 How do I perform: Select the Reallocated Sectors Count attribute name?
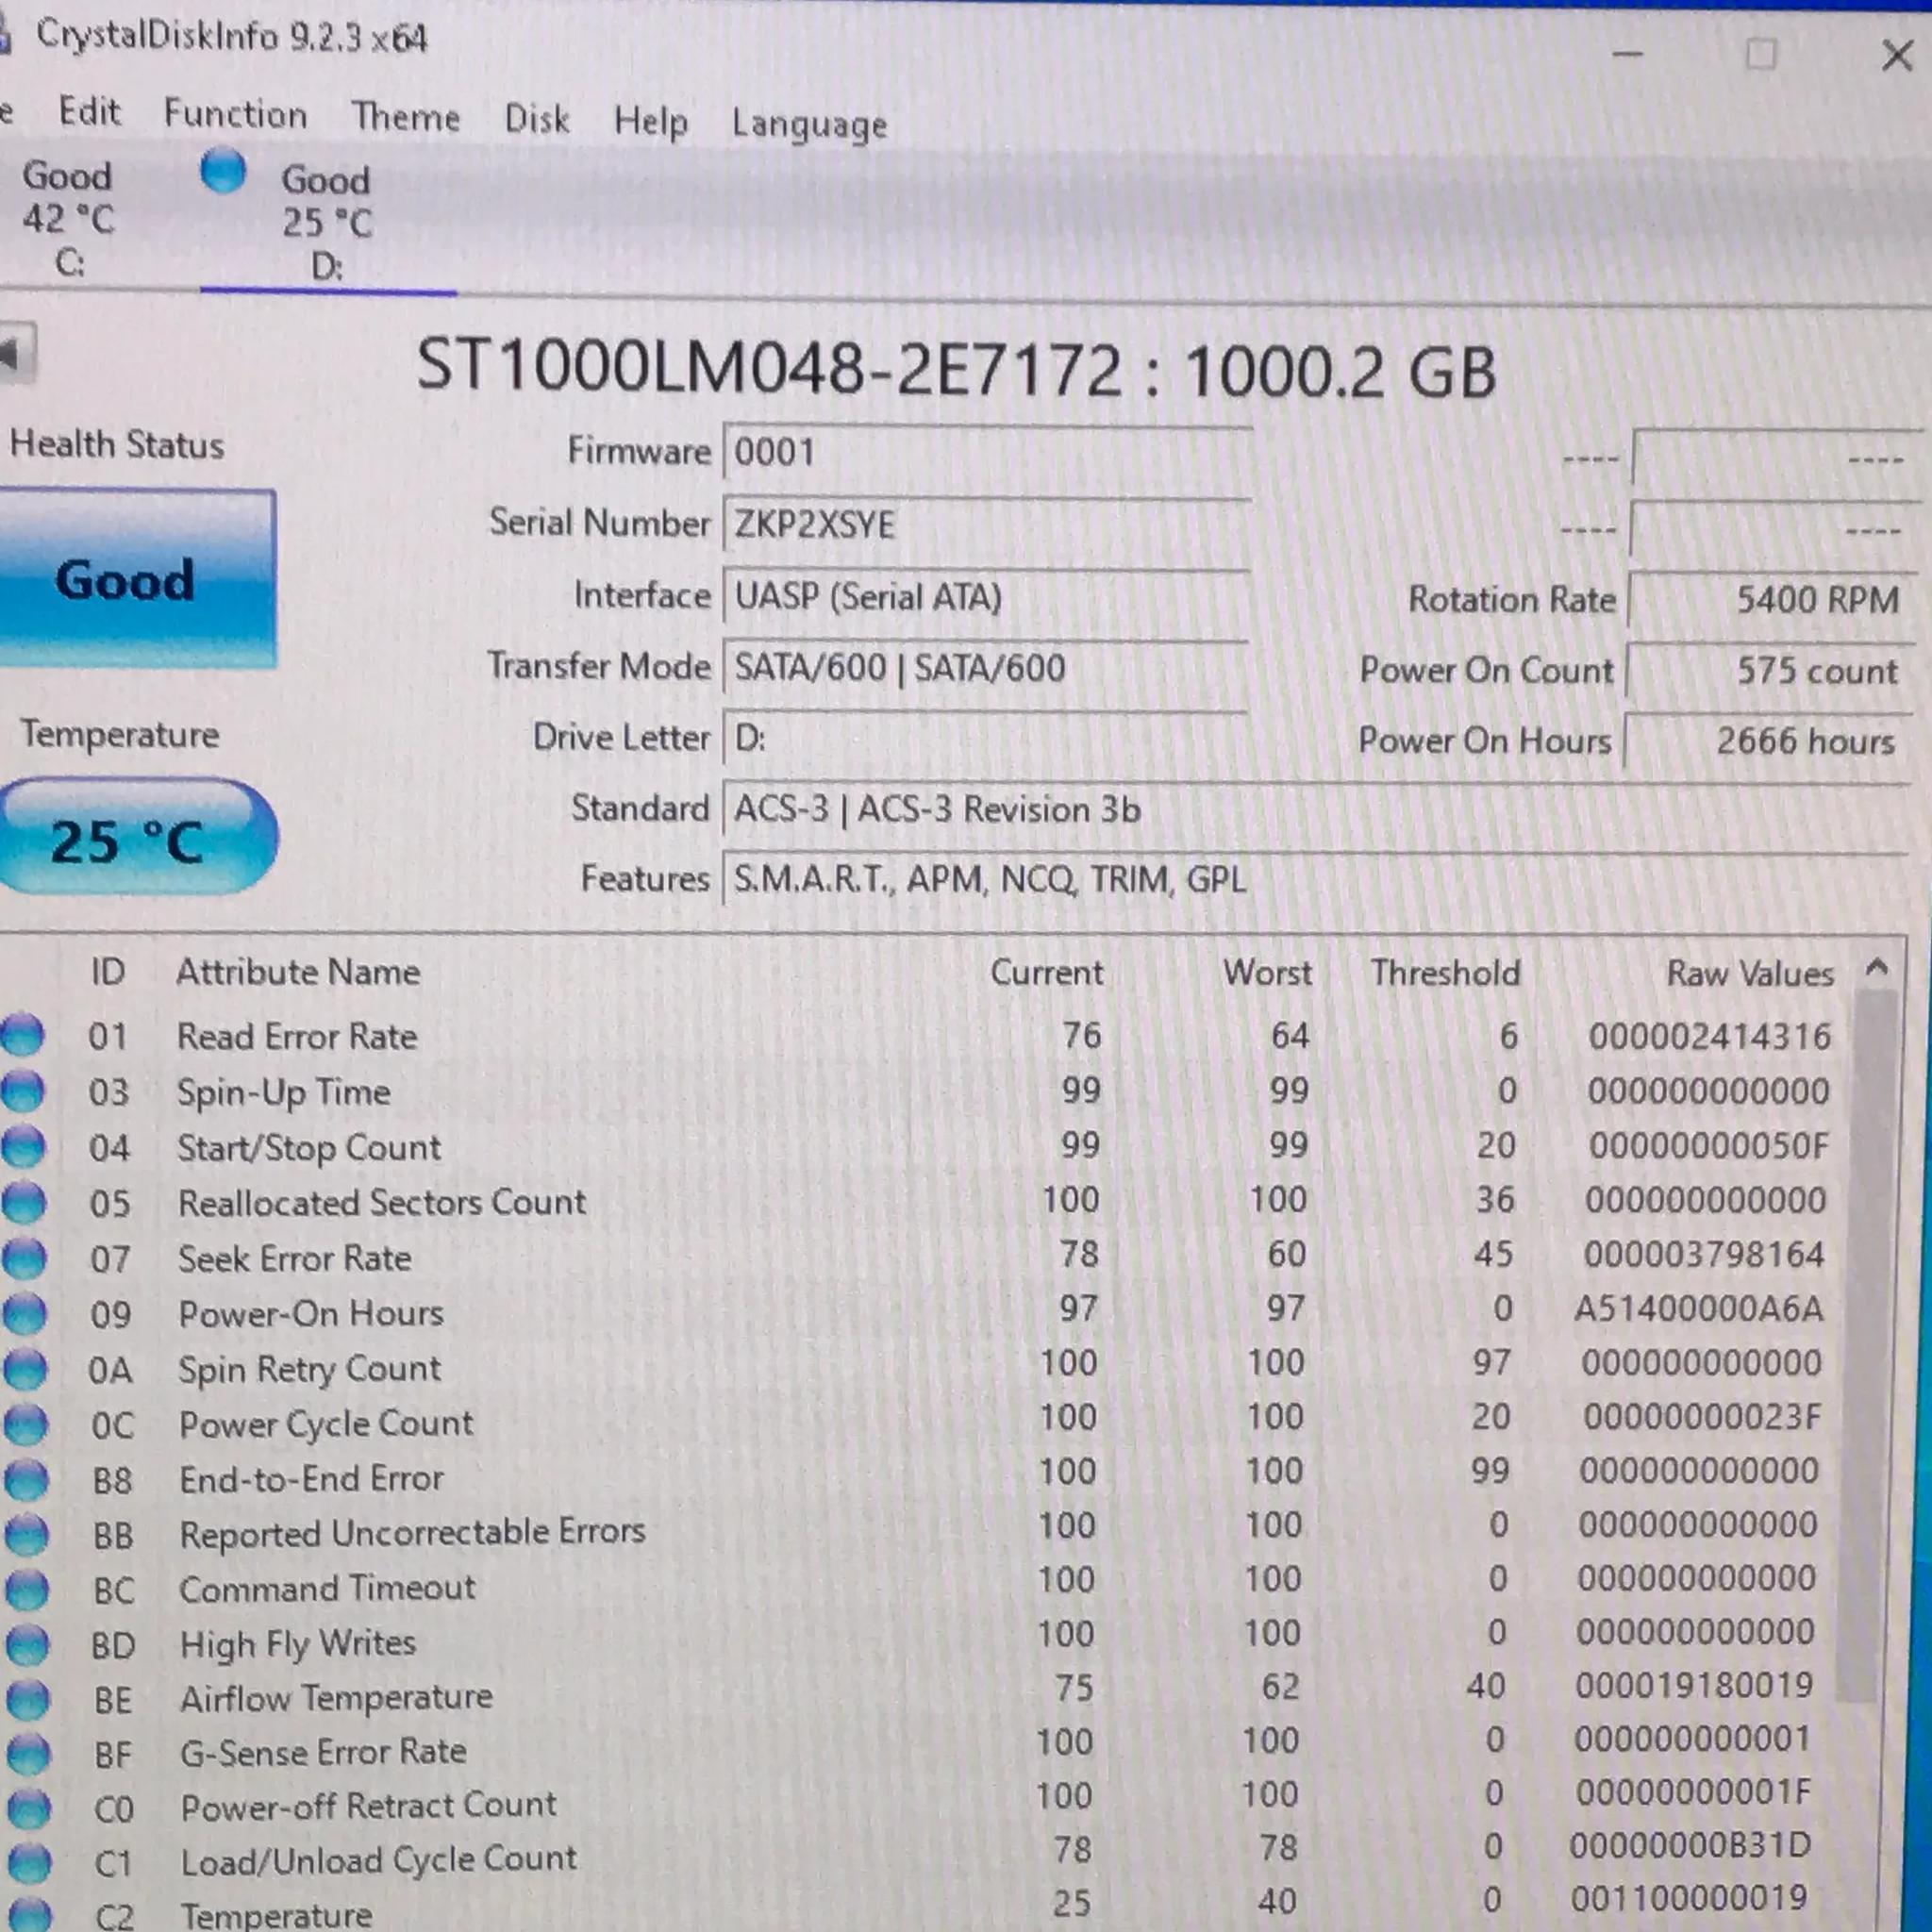coord(382,1202)
